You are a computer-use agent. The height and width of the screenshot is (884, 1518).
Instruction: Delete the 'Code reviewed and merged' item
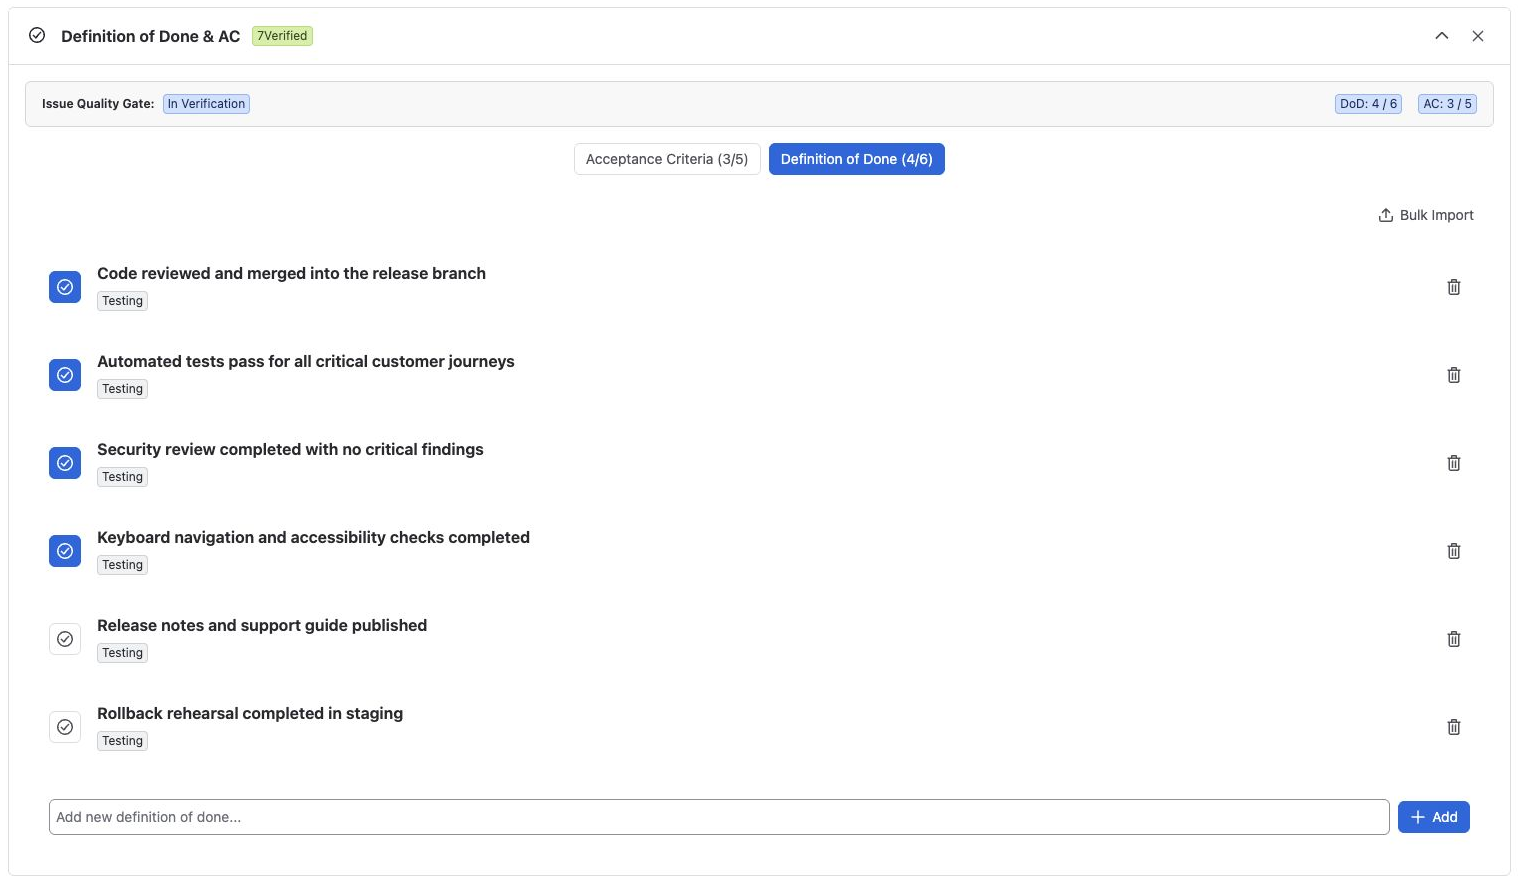click(1454, 287)
